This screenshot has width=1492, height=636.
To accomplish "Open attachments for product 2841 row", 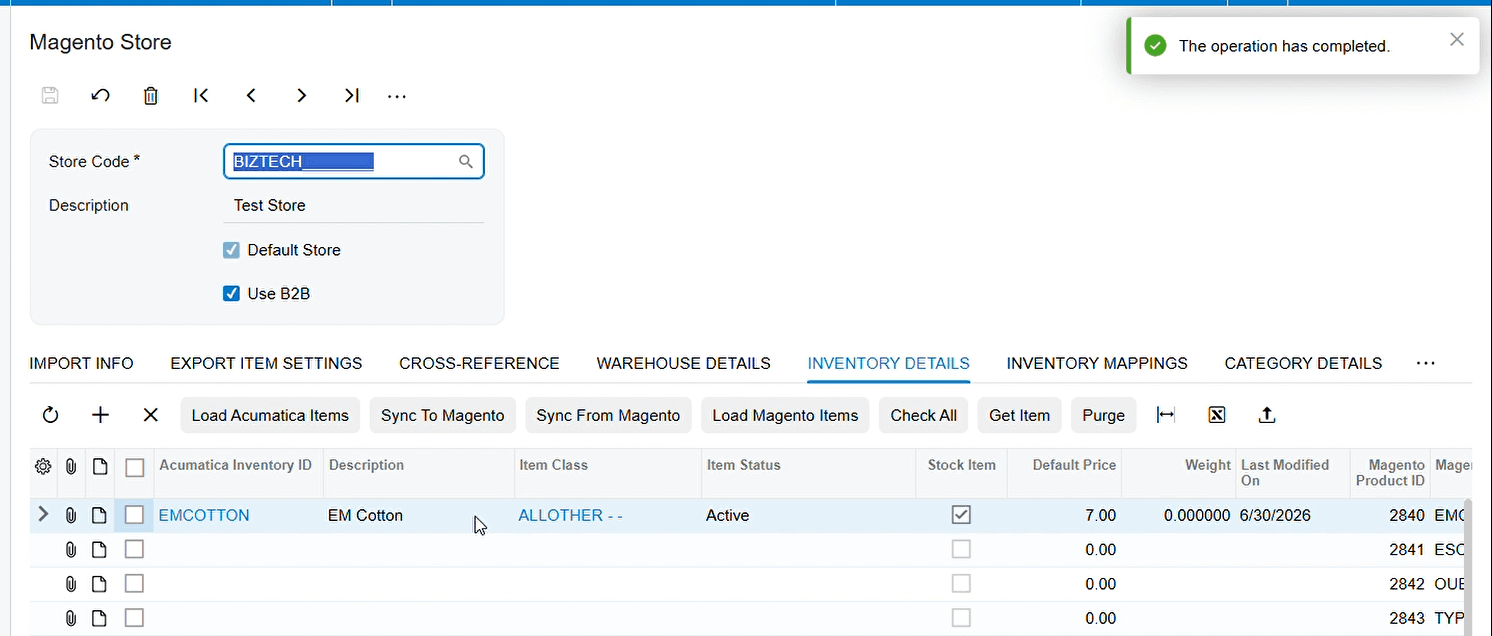I will (71, 550).
